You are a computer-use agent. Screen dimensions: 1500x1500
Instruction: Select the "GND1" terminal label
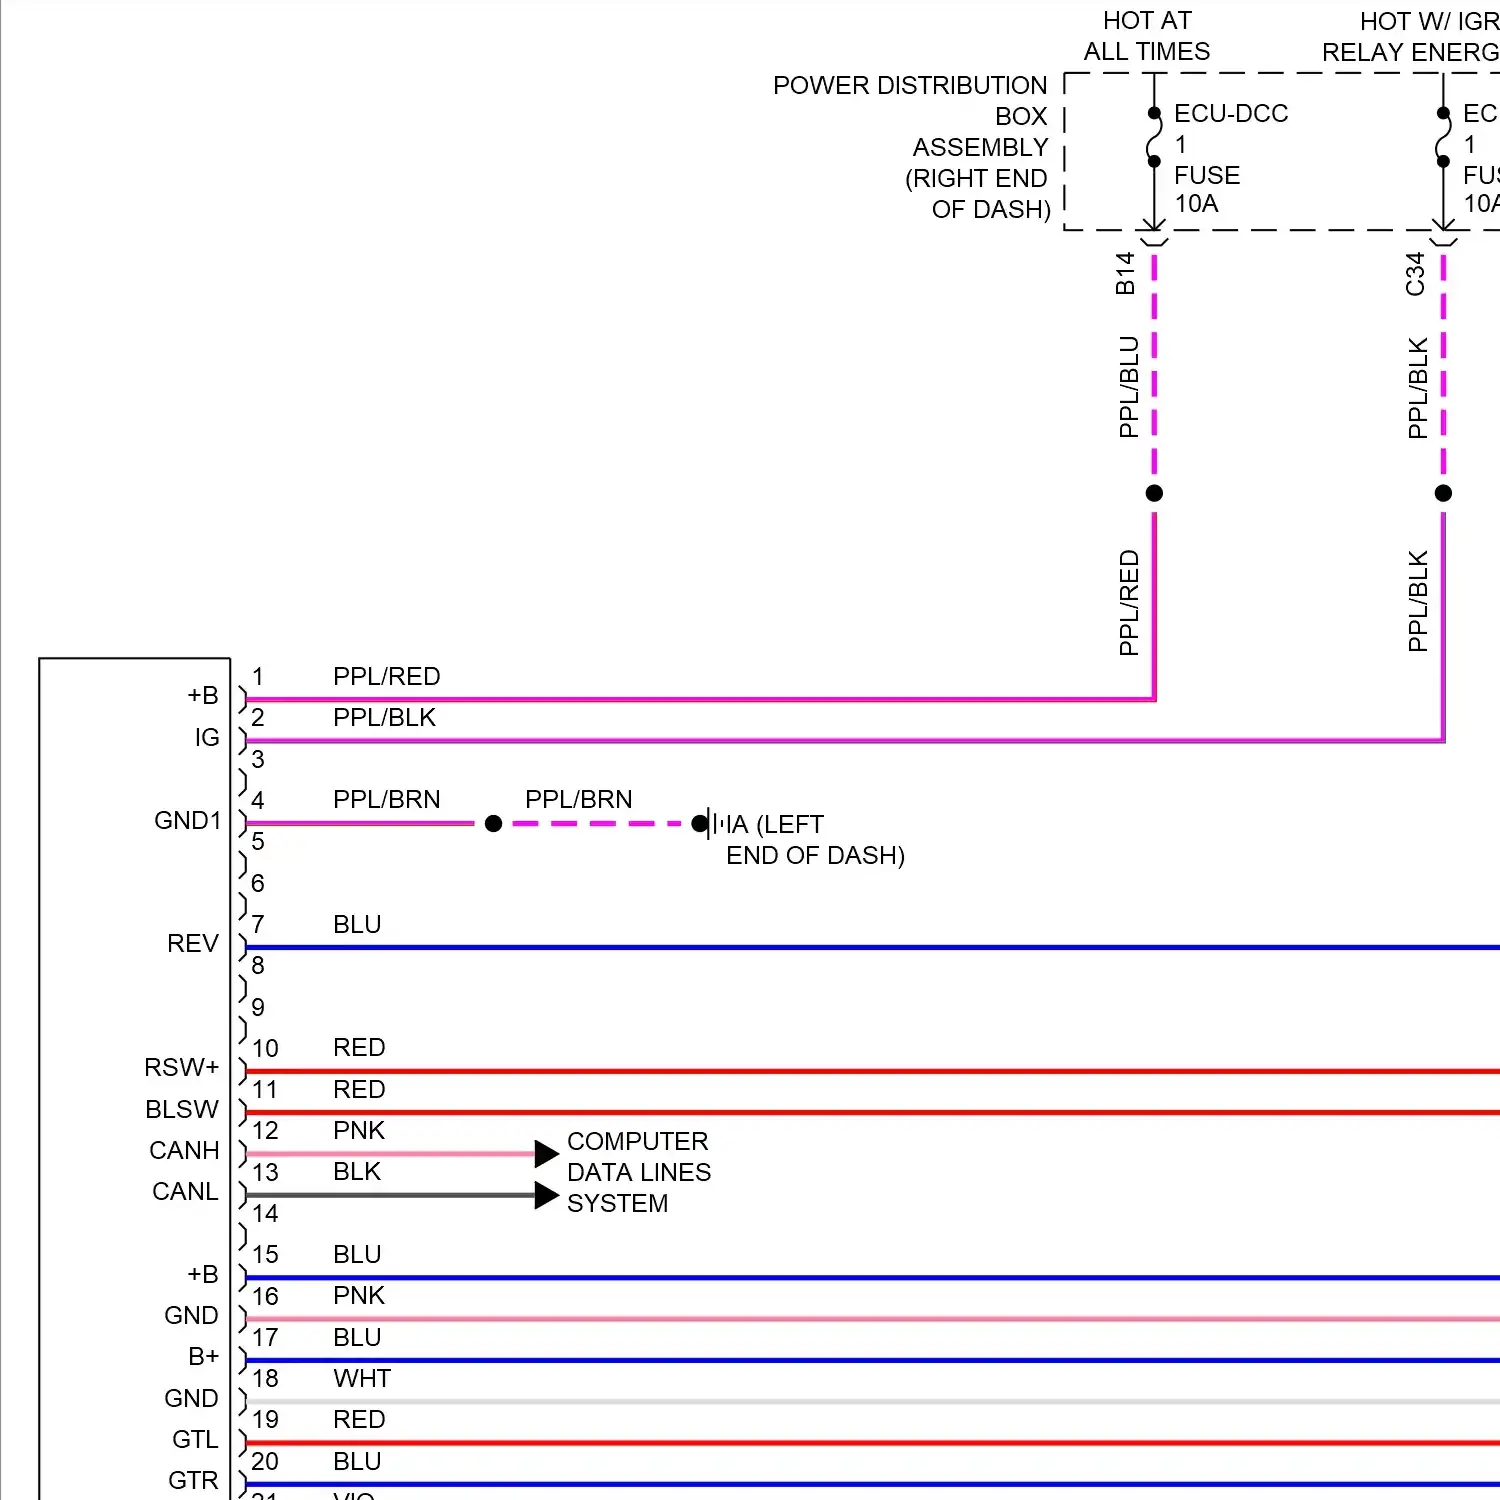pyautogui.click(x=188, y=821)
